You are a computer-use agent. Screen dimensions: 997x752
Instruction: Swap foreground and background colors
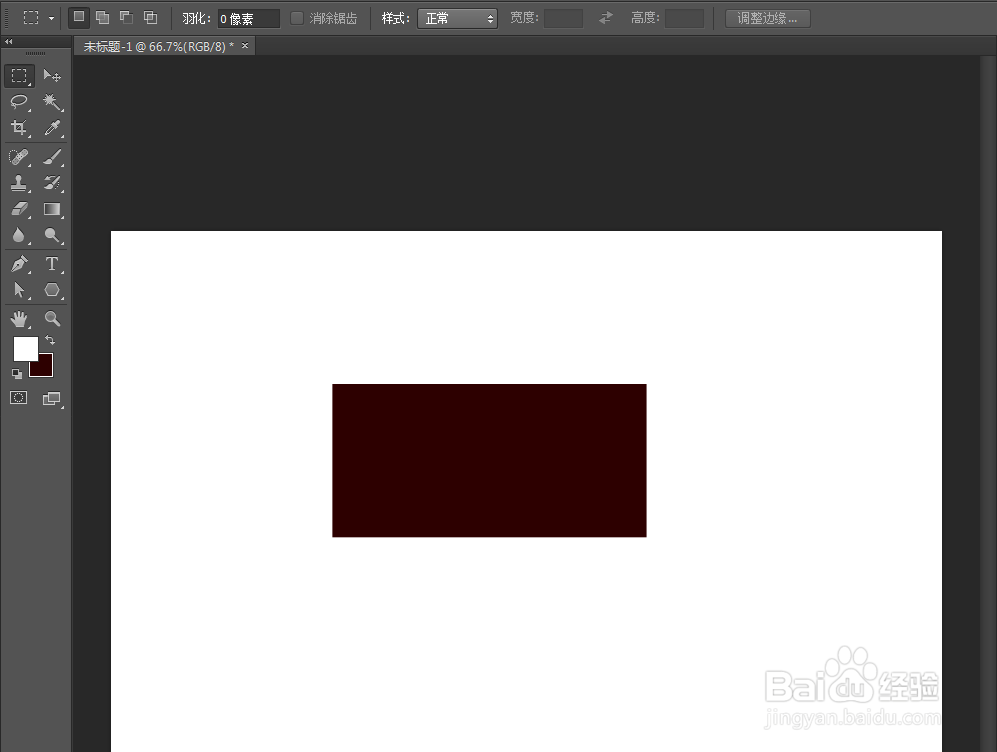click(x=50, y=341)
